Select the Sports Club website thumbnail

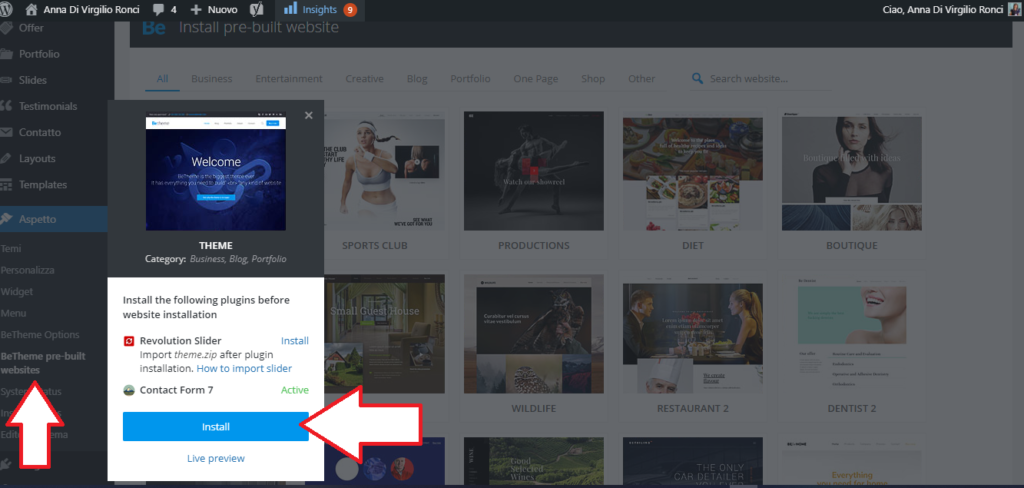point(384,171)
